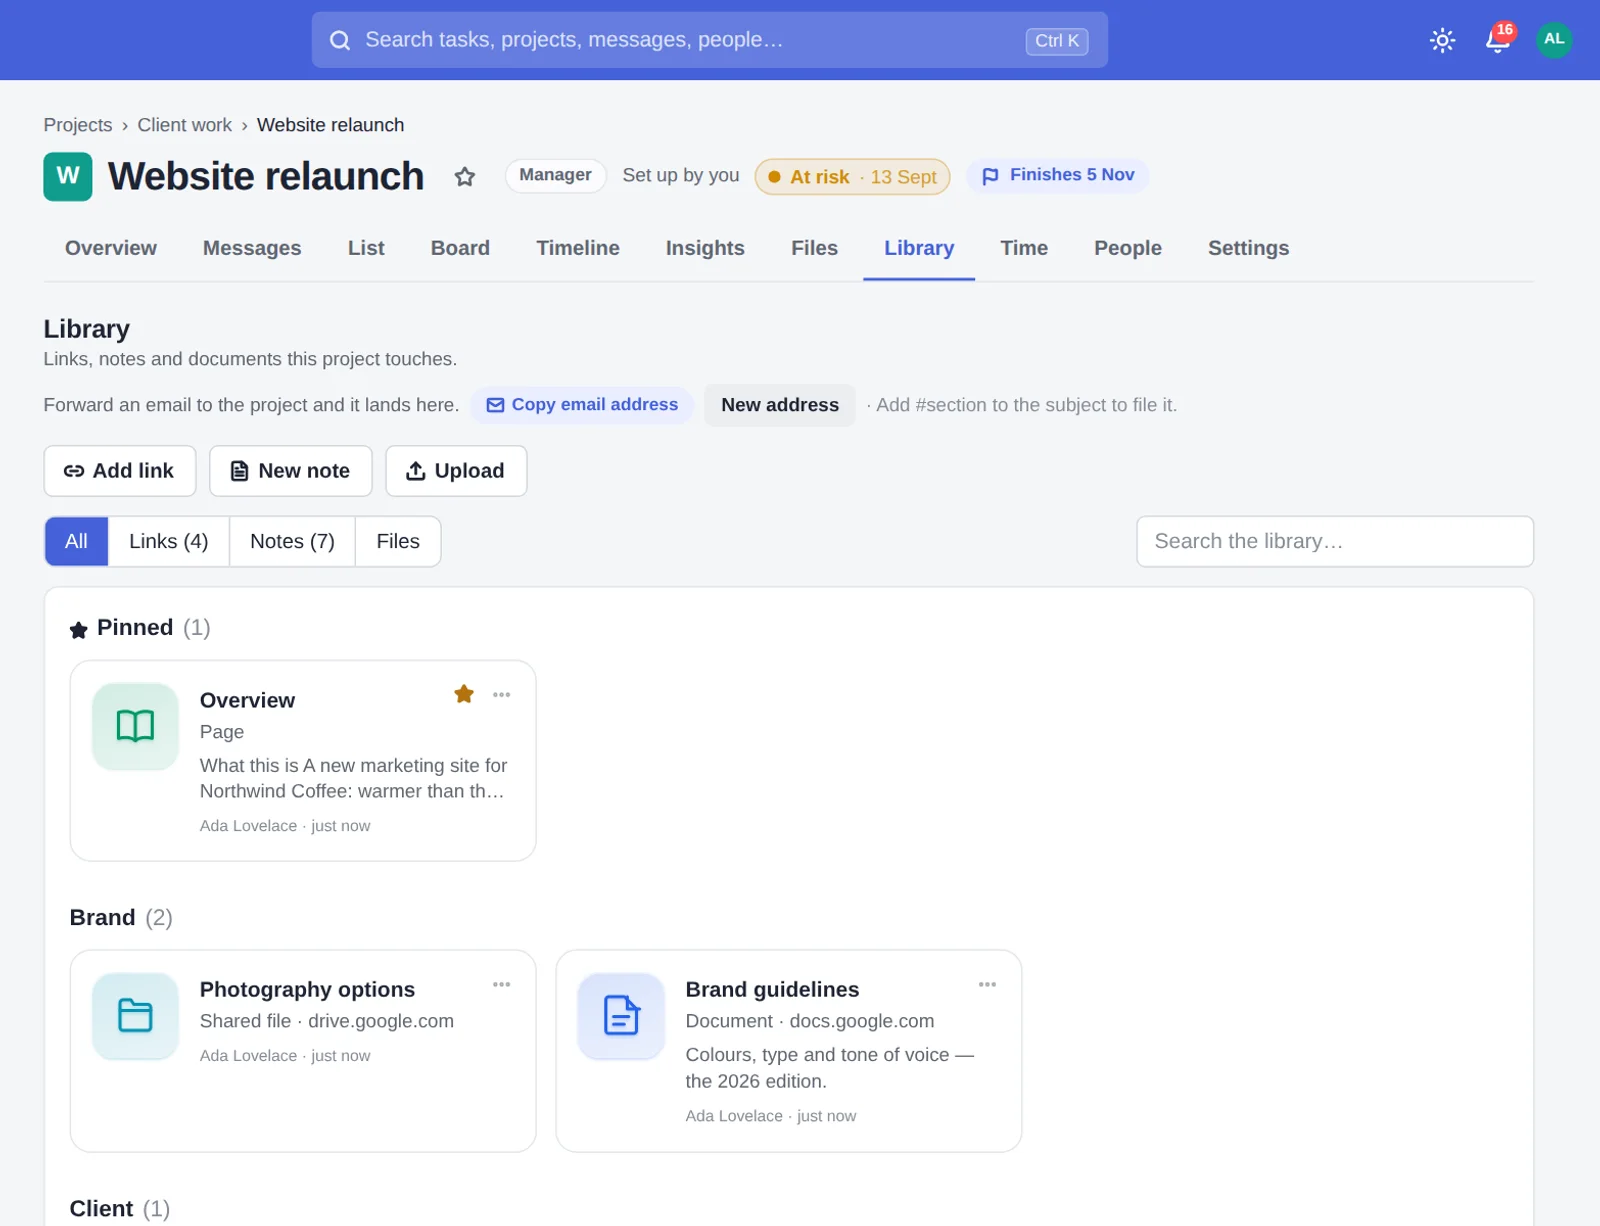The width and height of the screenshot is (1600, 1226).
Task: Open the Board tab
Action: [x=460, y=248]
